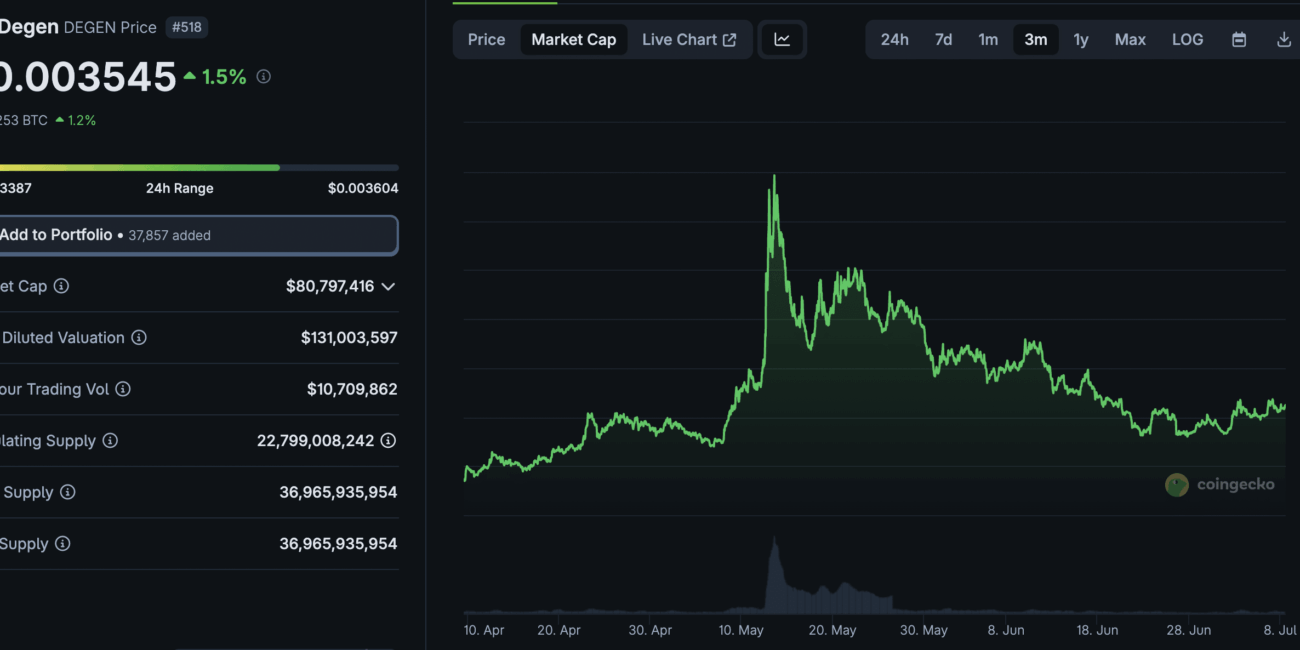The image size is (1300, 650).
Task: Click the 24h Range label
Action: (x=180, y=188)
